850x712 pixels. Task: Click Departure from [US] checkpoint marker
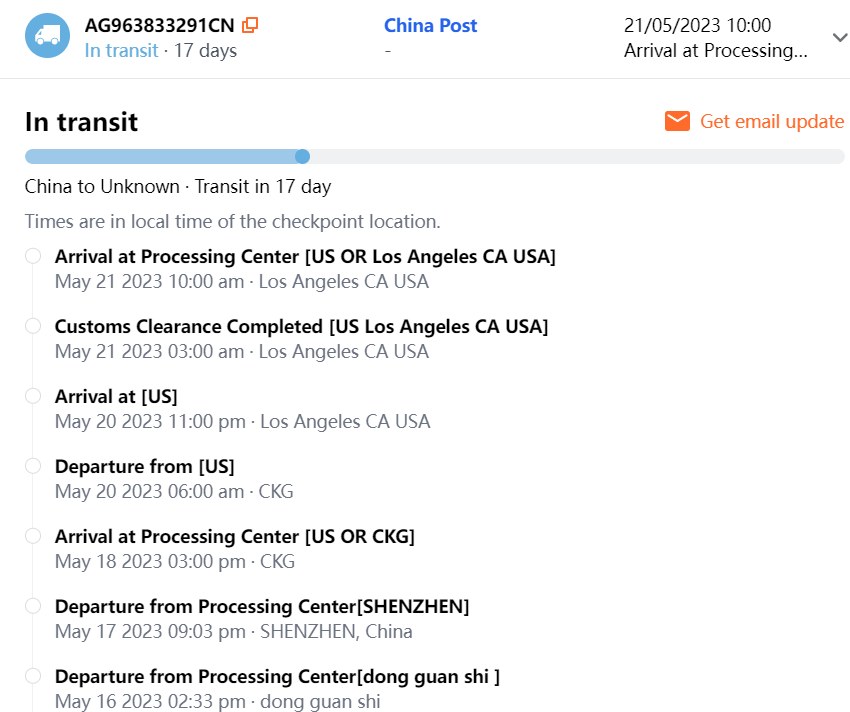tap(33, 466)
